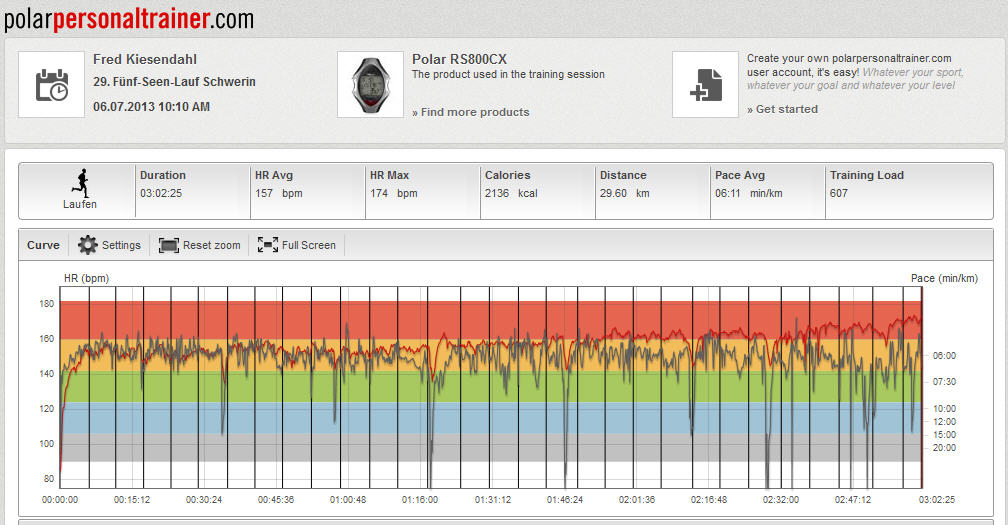Click the Full Screen label
1008x525 pixels.
(x=309, y=245)
